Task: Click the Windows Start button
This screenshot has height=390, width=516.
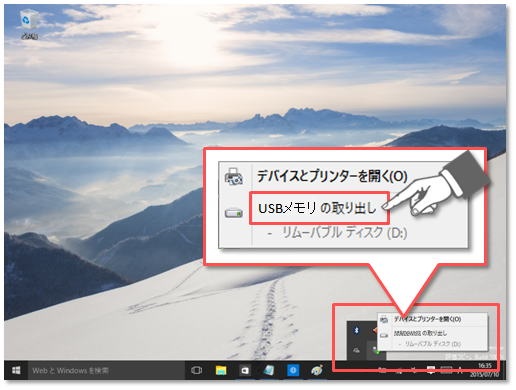Action: (16, 371)
